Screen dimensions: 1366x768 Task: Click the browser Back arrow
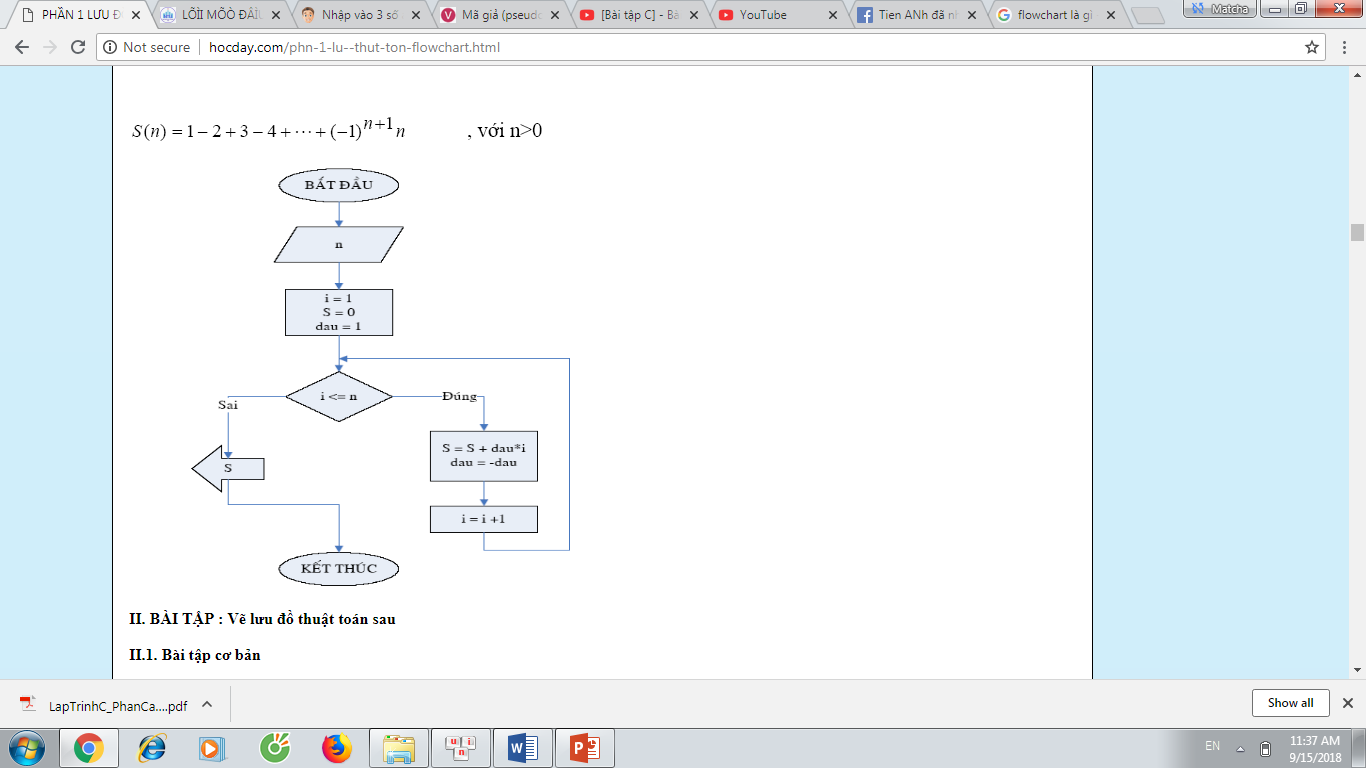22,47
